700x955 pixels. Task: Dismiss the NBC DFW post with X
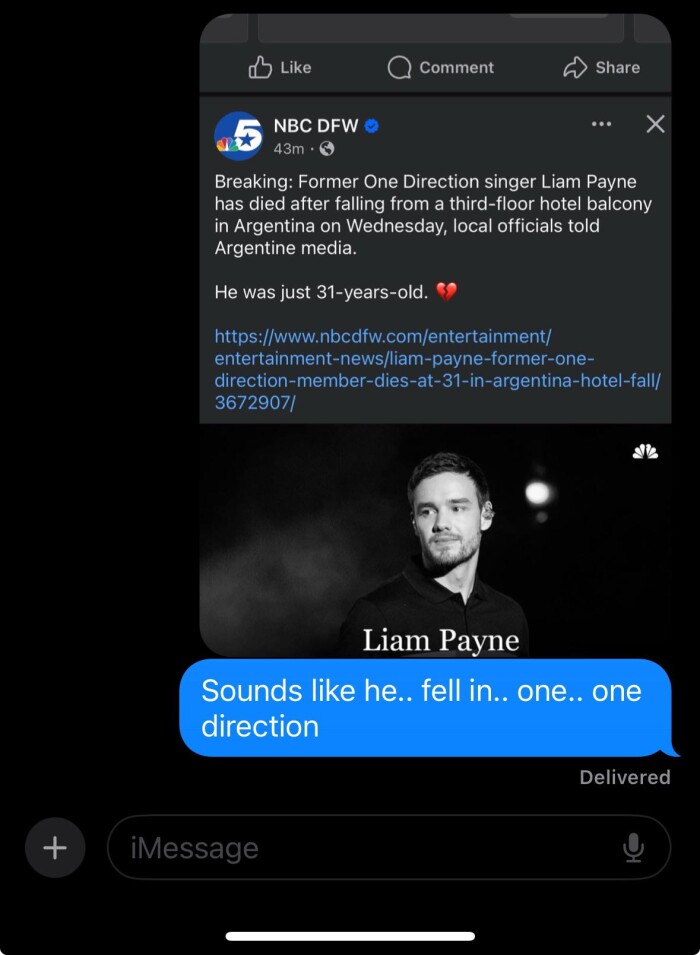(655, 124)
